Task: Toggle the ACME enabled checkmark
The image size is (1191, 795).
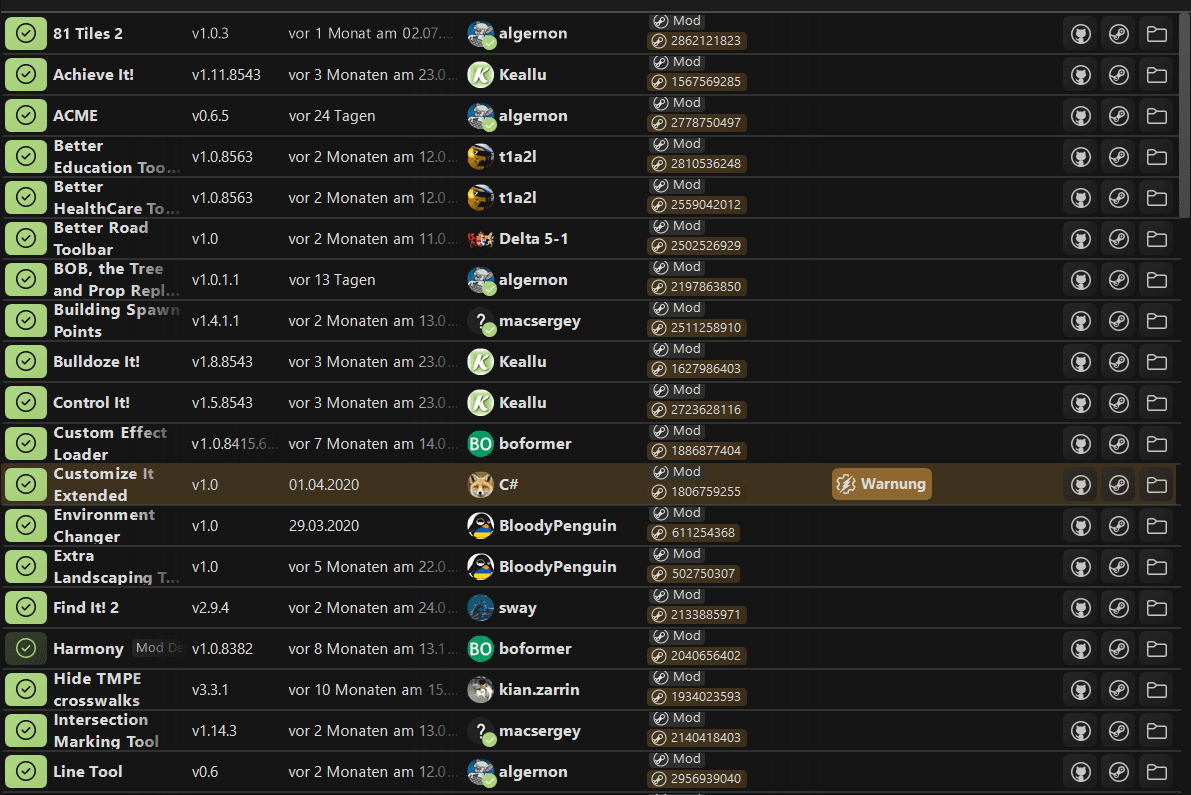Action: [x=26, y=115]
